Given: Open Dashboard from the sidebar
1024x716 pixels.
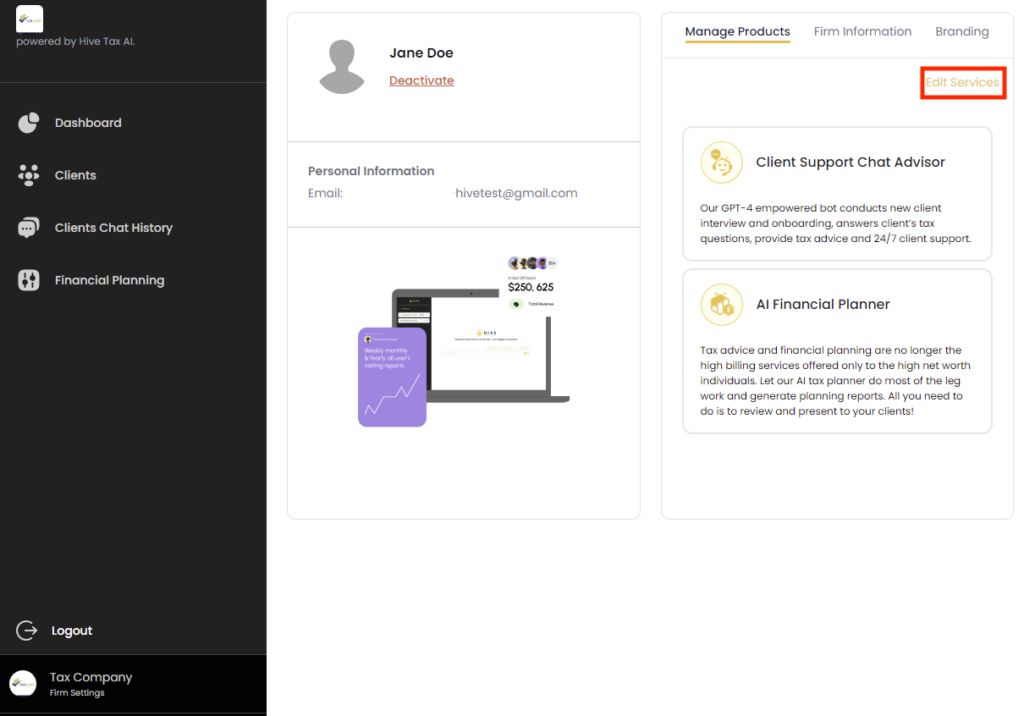Looking at the screenshot, I should click(88, 123).
